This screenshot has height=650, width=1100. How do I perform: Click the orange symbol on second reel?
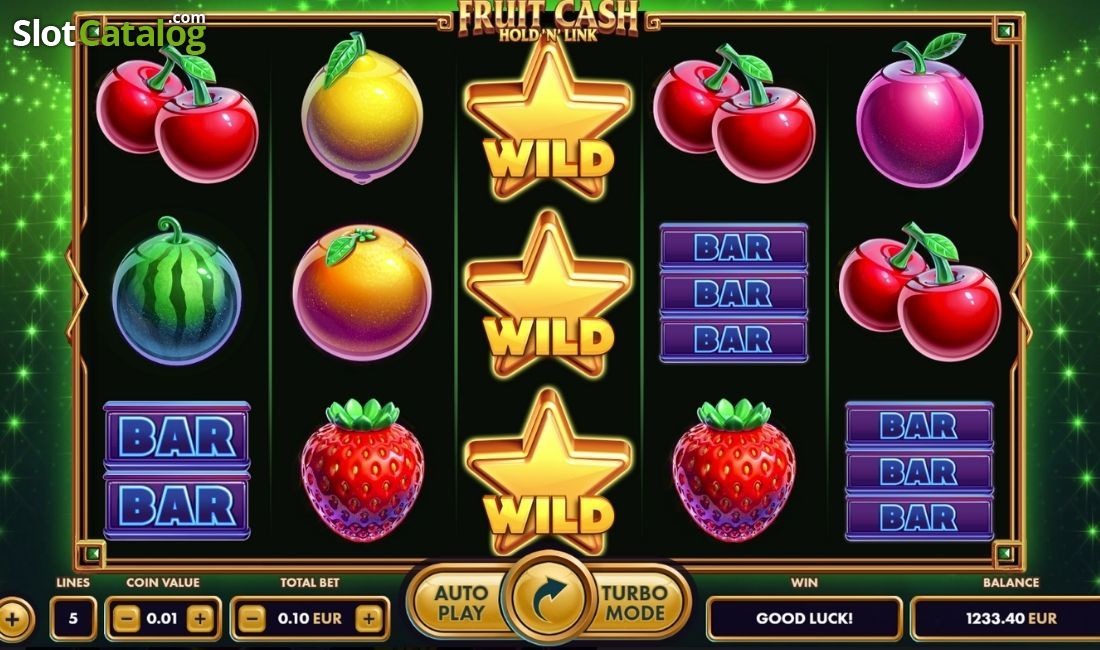[x=362, y=292]
